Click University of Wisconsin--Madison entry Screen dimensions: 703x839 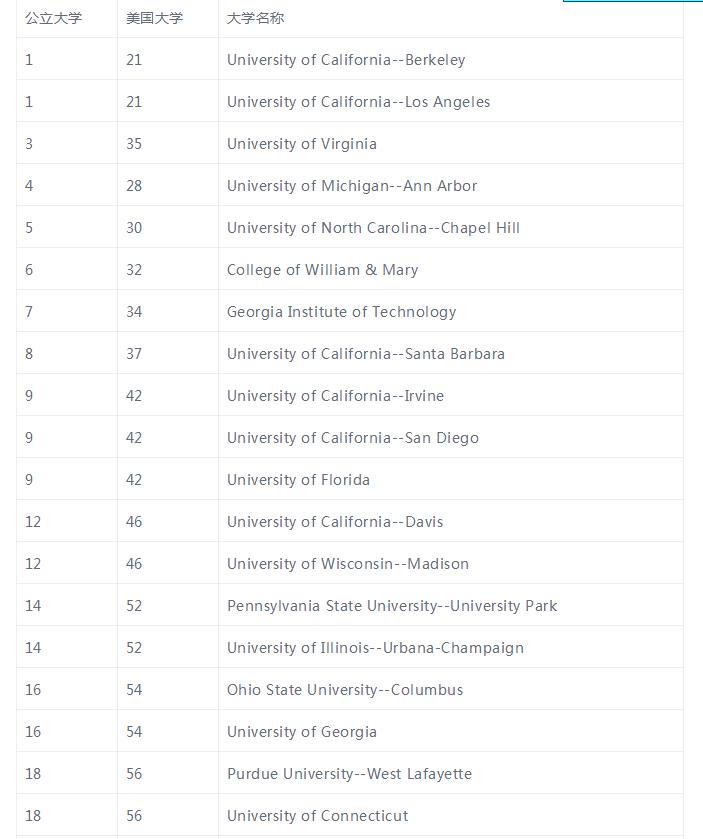348,564
